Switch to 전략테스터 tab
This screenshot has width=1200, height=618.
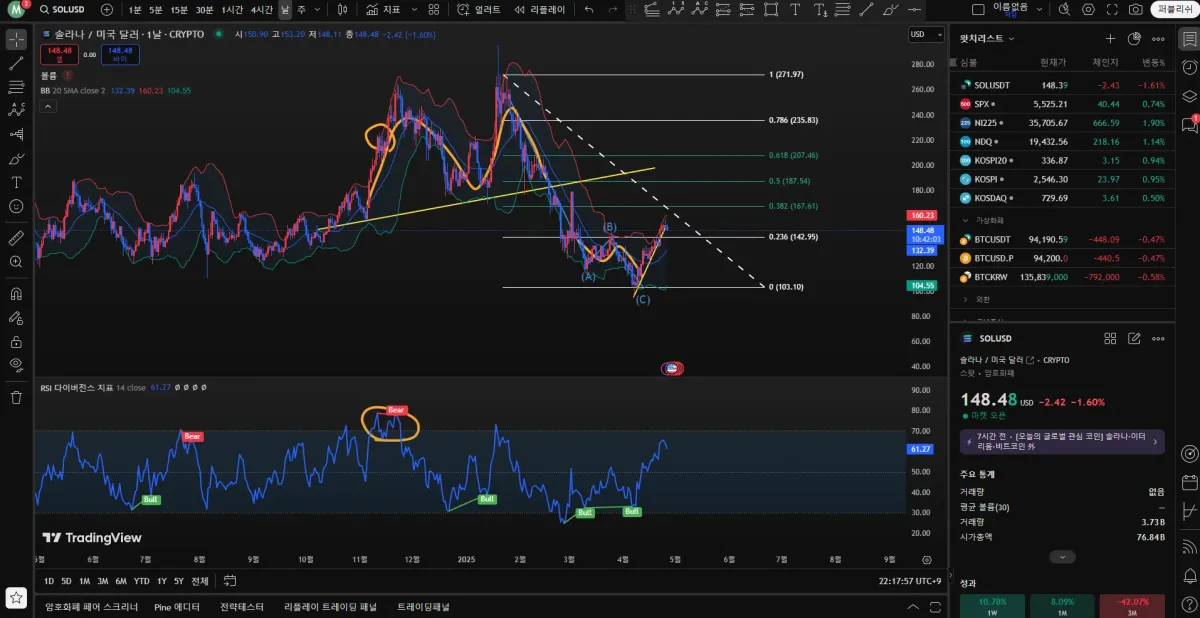(x=242, y=607)
